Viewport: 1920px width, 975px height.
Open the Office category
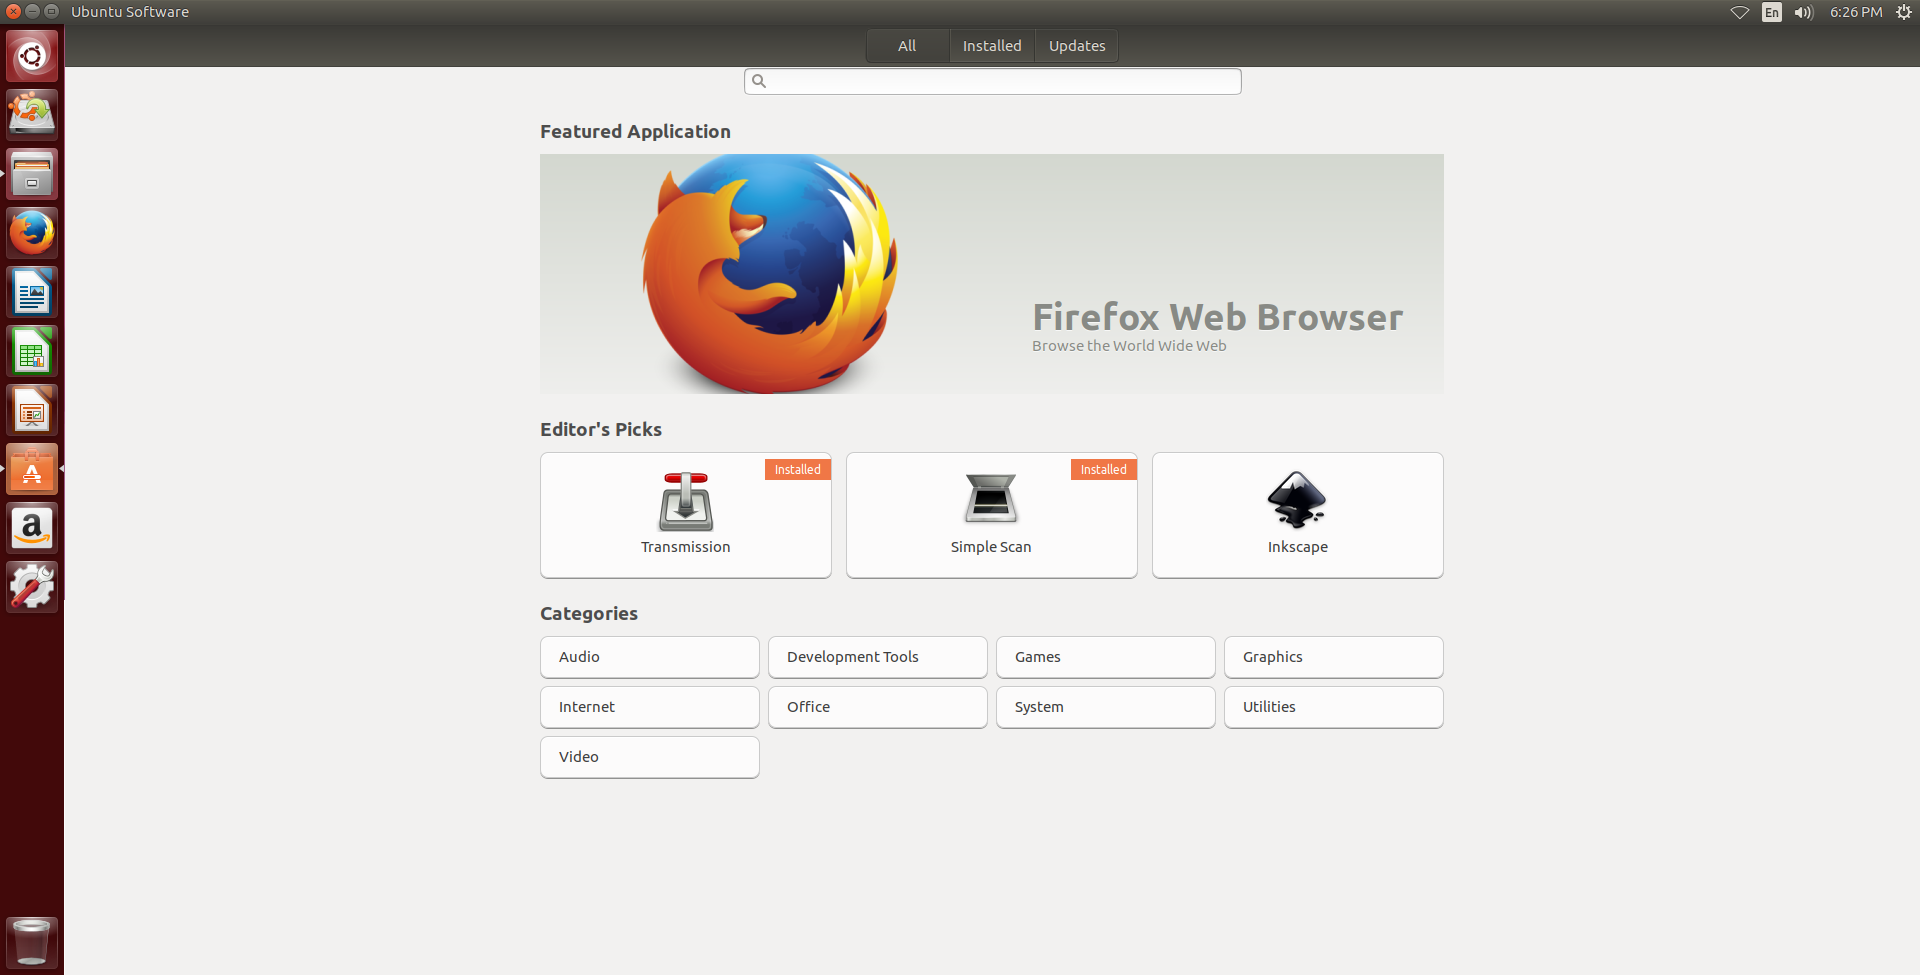point(878,707)
